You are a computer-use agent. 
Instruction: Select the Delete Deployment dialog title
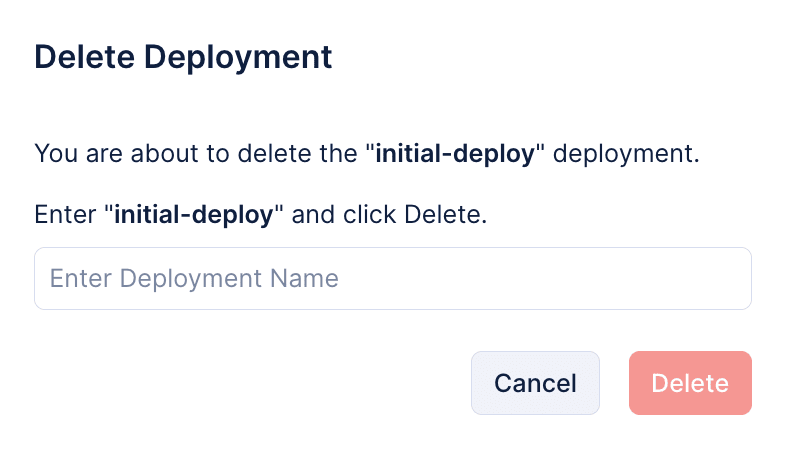click(183, 57)
